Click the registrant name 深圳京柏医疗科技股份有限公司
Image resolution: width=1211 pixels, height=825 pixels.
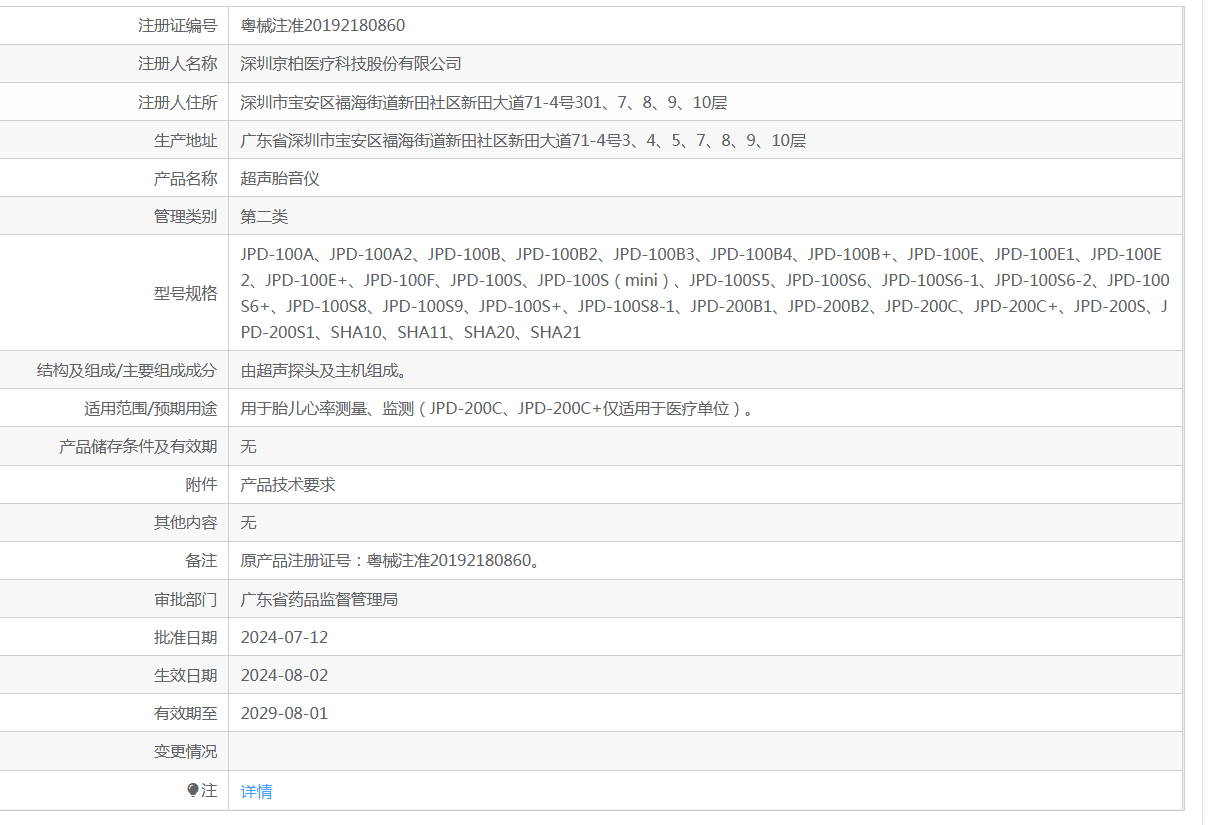(351, 64)
